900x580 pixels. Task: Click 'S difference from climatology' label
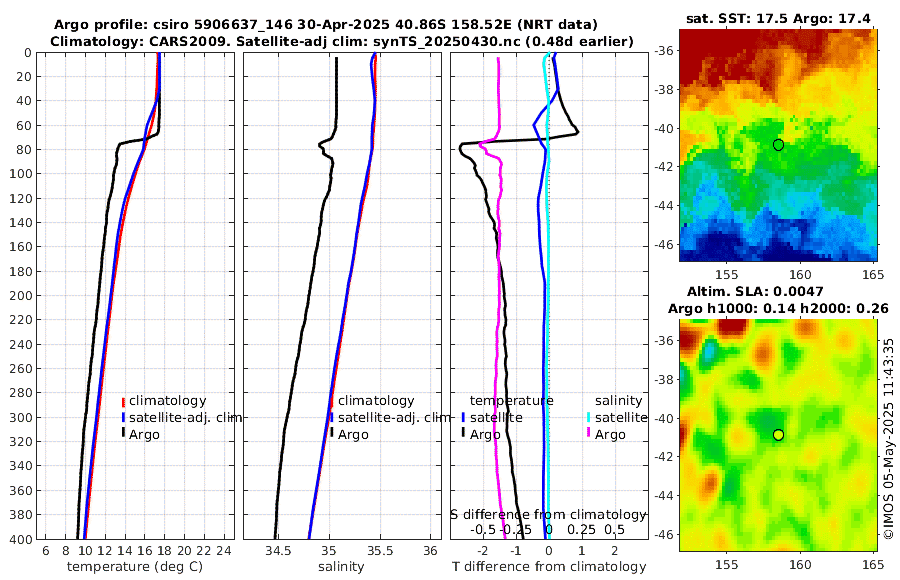pyautogui.click(x=548, y=515)
